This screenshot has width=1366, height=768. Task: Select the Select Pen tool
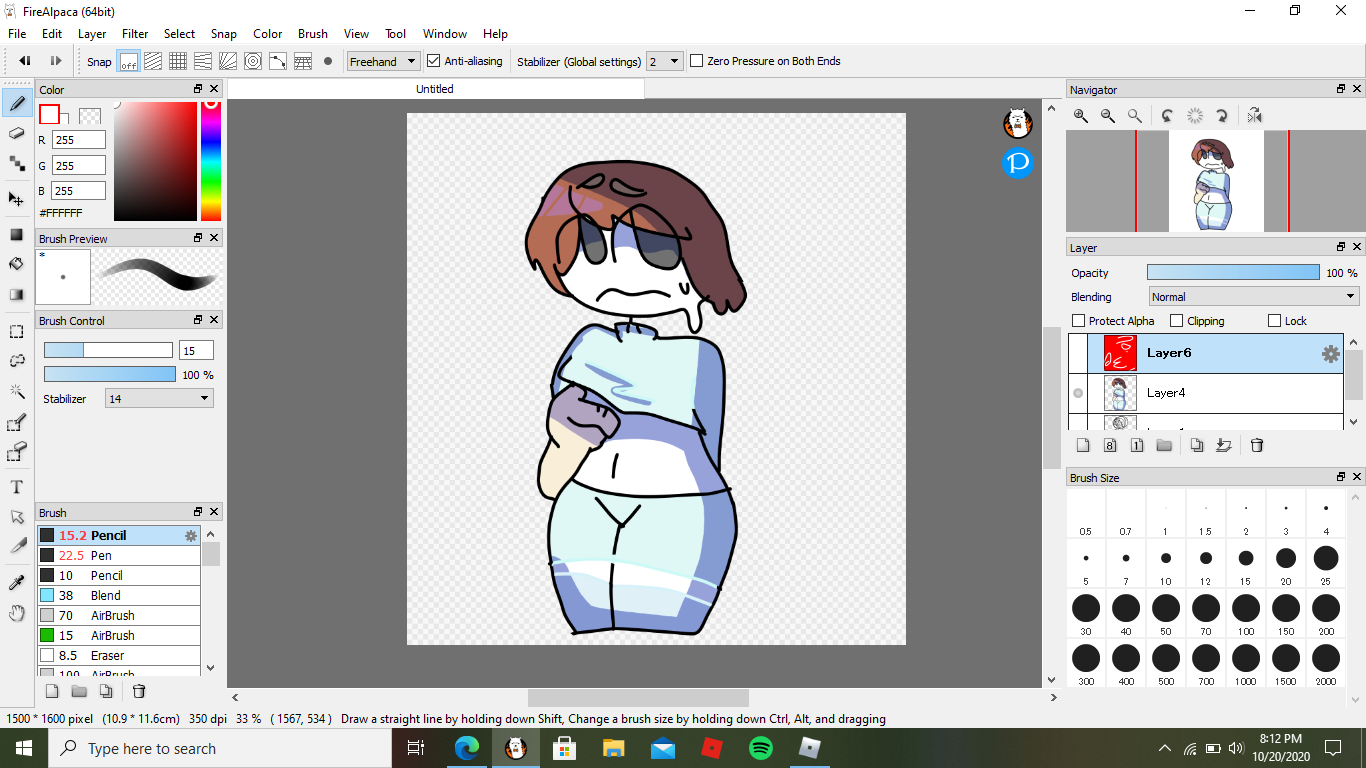tap(17, 423)
